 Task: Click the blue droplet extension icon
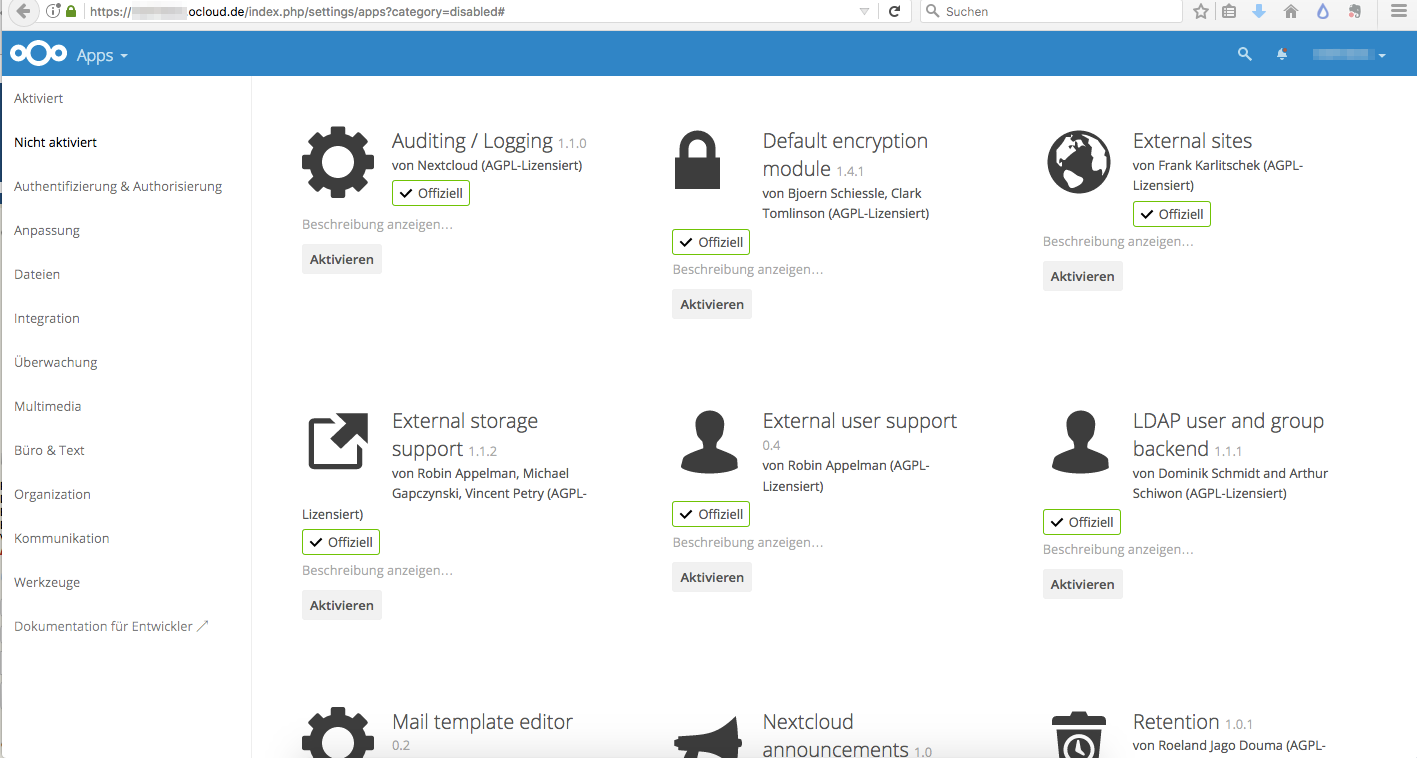click(1322, 11)
